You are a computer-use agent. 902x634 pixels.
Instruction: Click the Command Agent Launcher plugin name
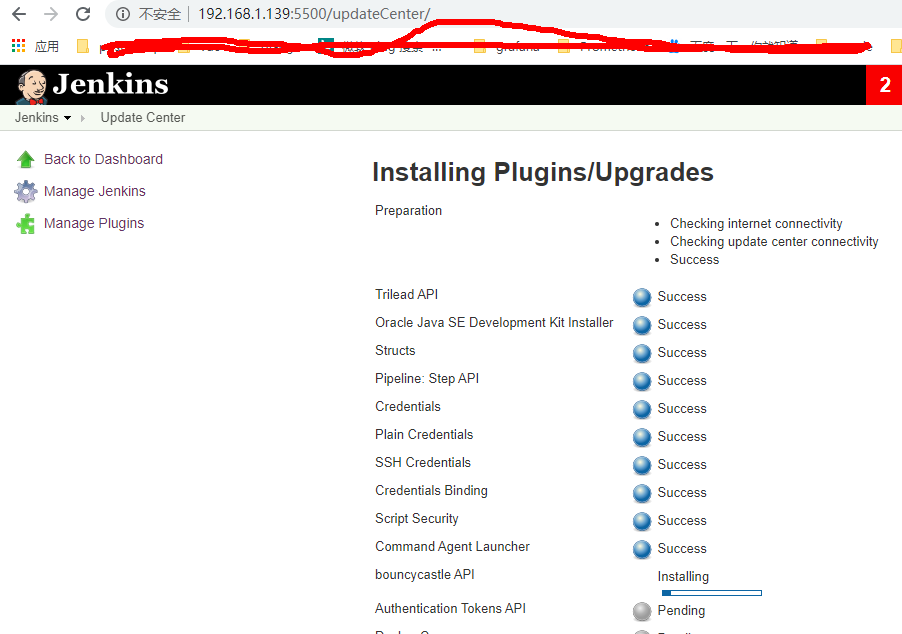coord(452,547)
